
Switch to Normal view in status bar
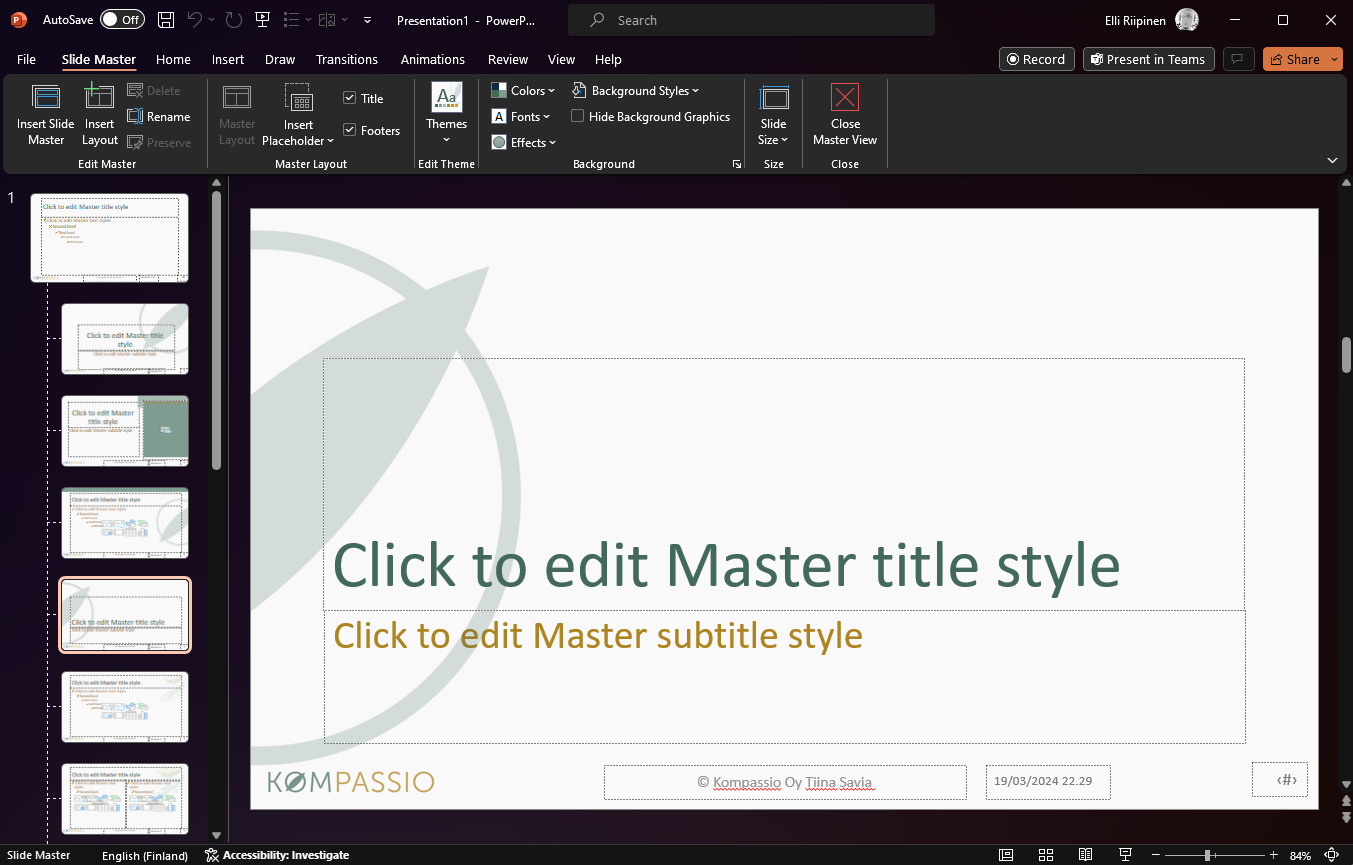(1006, 855)
